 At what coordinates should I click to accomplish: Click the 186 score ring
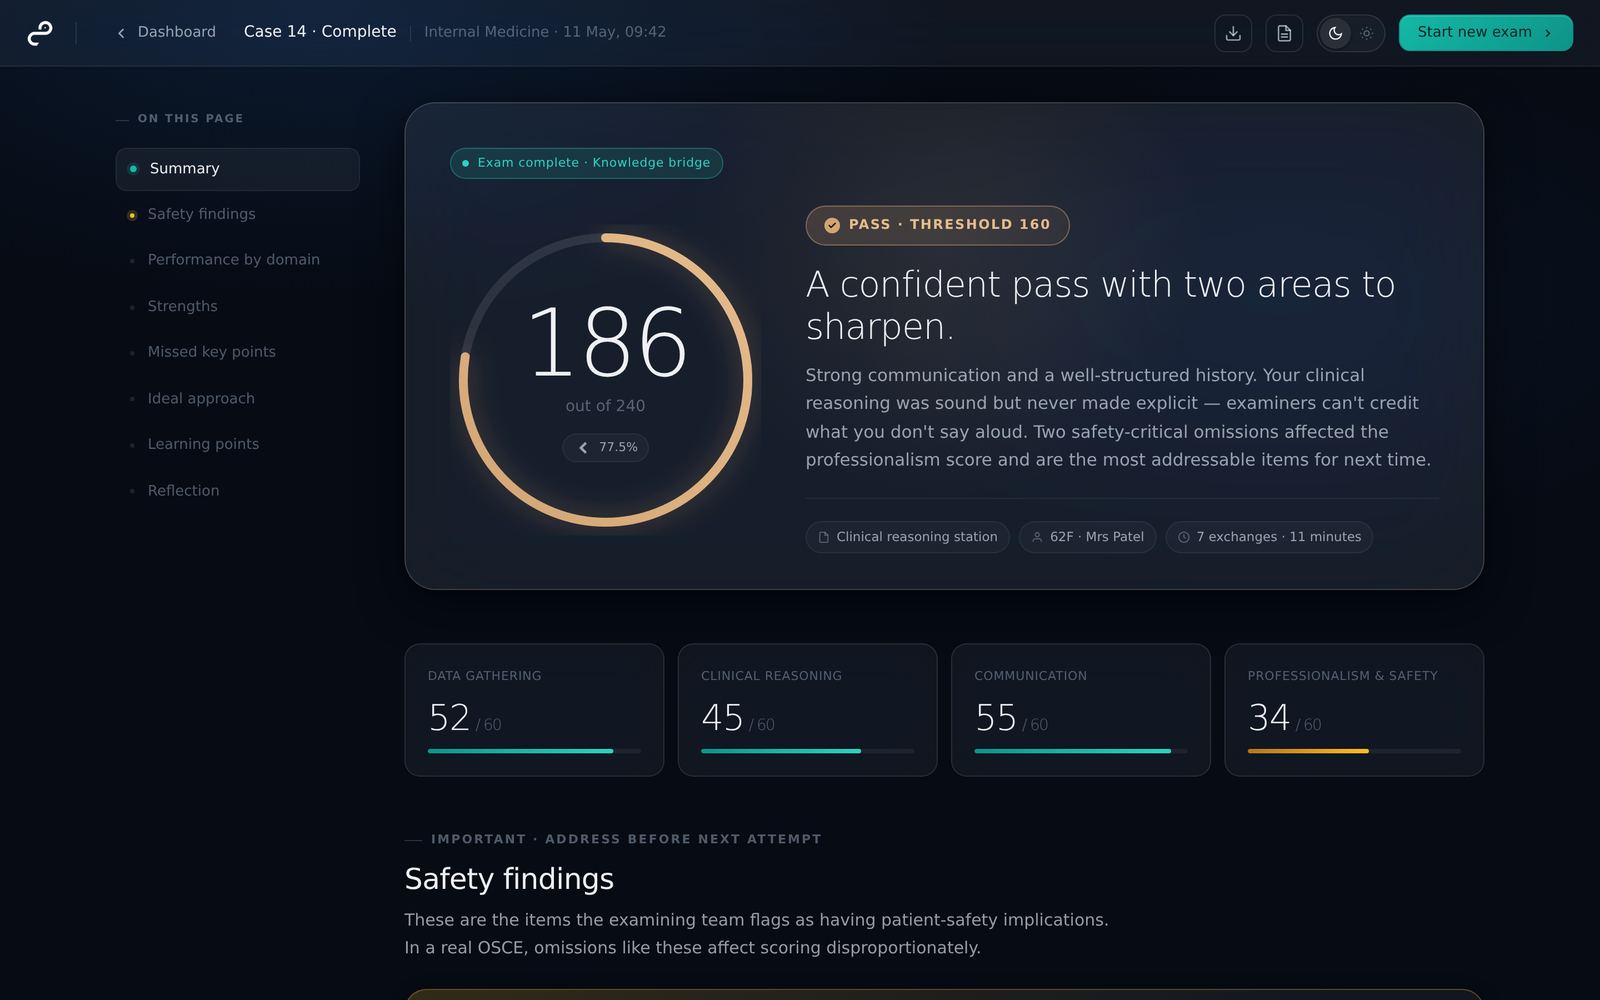pos(605,380)
